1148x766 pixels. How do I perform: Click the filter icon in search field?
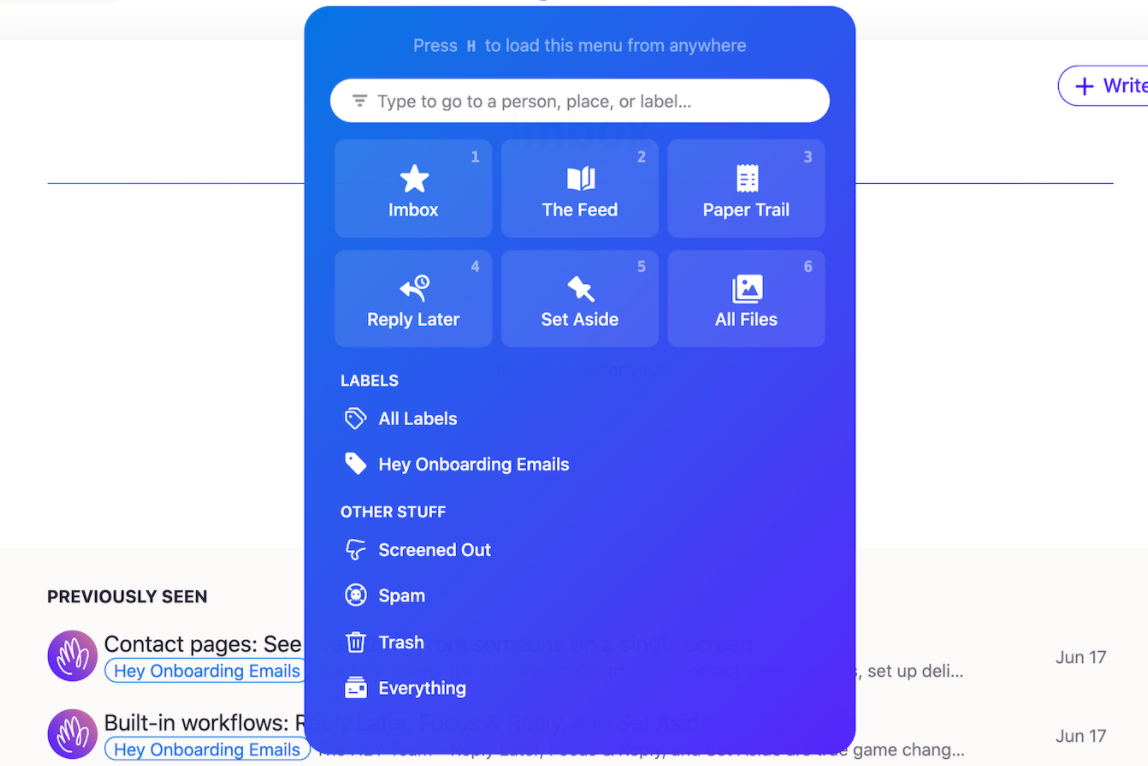click(x=359, y=100)
